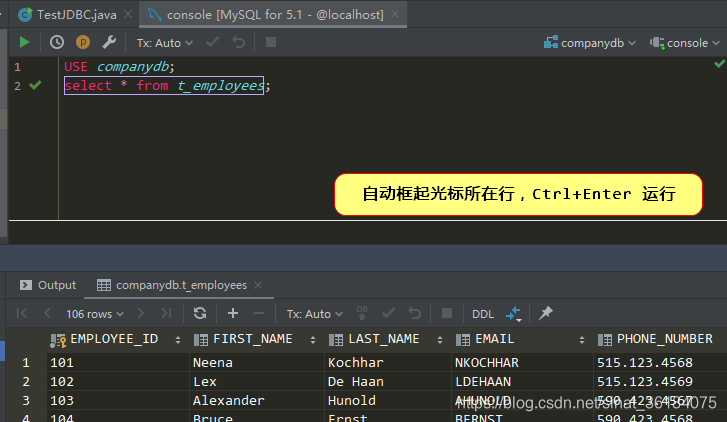Screen dimensions: 727x422
Task: Sort by the LAST_NAME column header
Action: (383, 339)
